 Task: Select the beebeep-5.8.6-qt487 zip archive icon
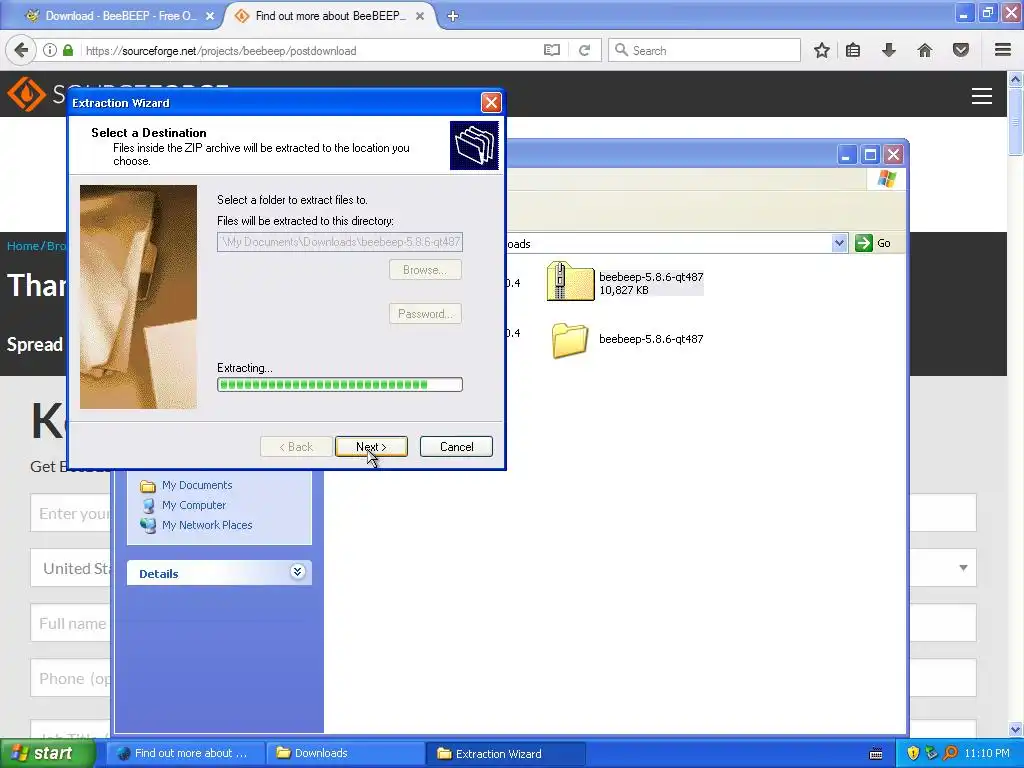pos(570,281)
